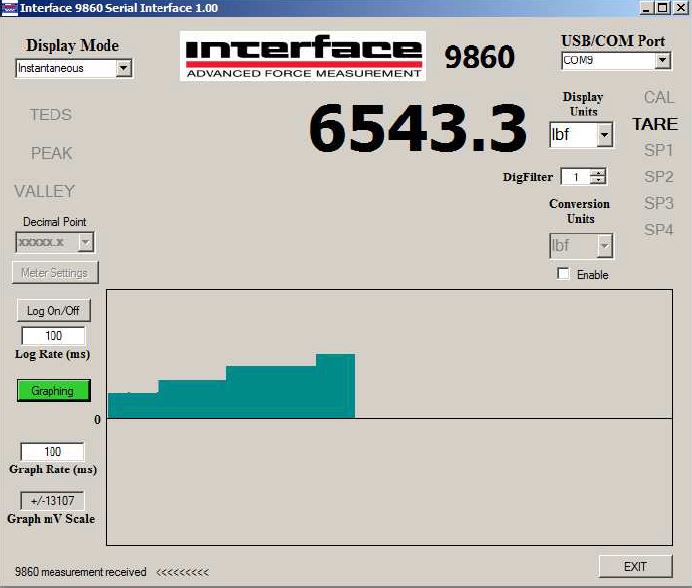Toggle logging with Log On/Off button
The height and width of the screenshot is (588, 692).
tap(53, 310)
